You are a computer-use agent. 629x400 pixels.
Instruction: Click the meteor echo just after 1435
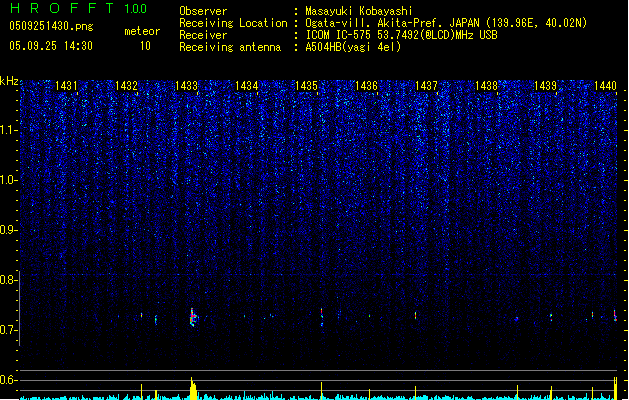click(x=322, y=317)
